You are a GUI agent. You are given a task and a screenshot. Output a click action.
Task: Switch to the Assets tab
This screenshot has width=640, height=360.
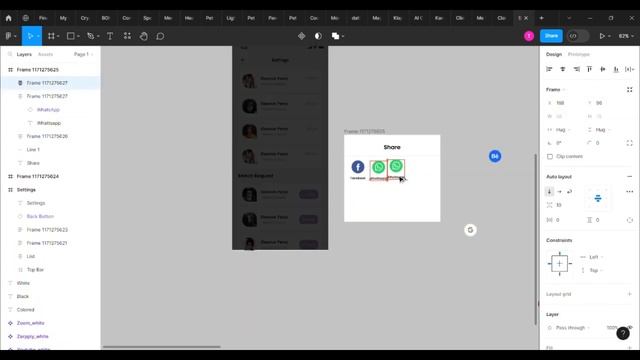tap(45, 54)
